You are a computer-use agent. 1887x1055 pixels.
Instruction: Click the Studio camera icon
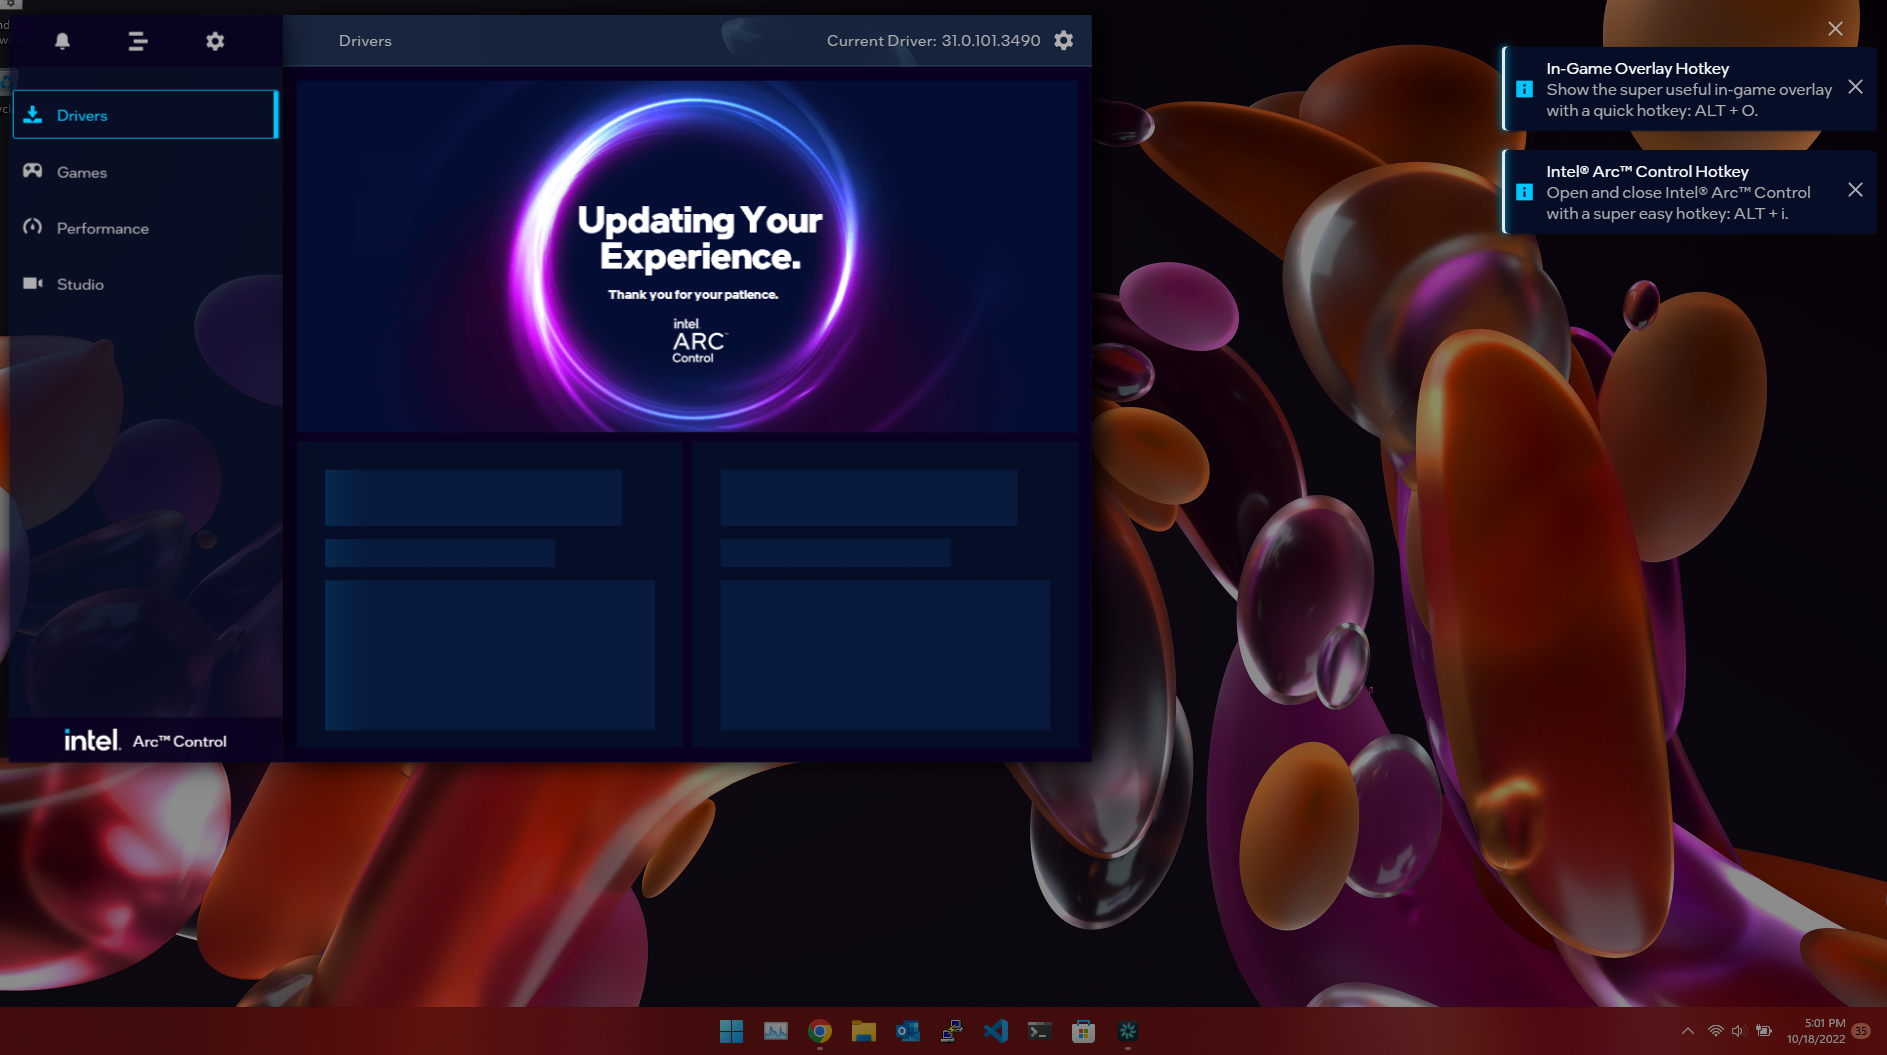pos(33,283)
